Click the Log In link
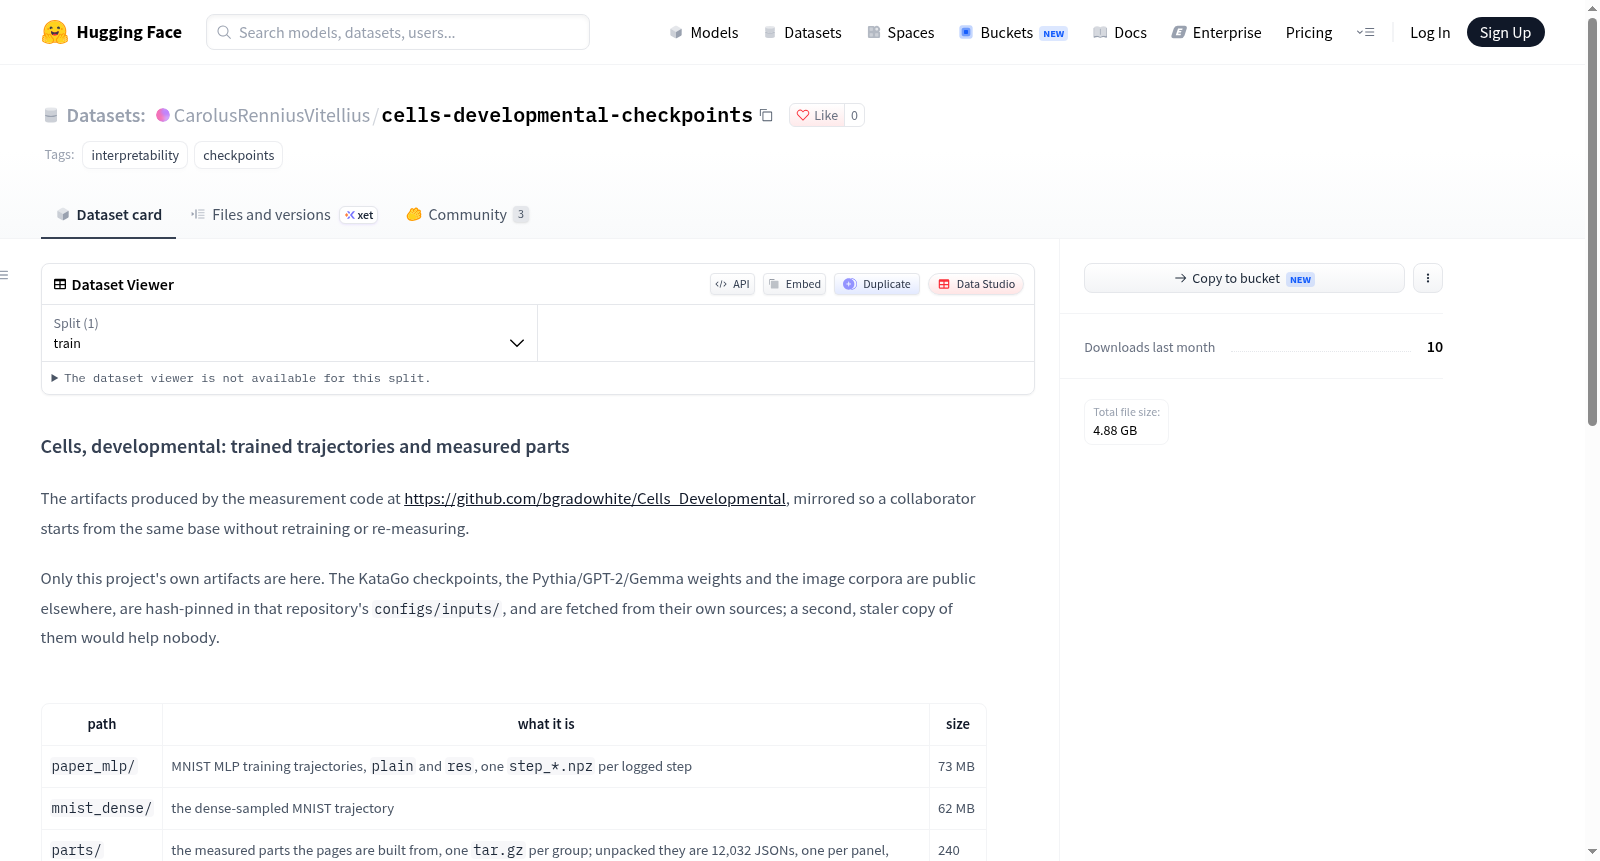The height and width of the screenshot is (861, 1600). click(1430, 32)
